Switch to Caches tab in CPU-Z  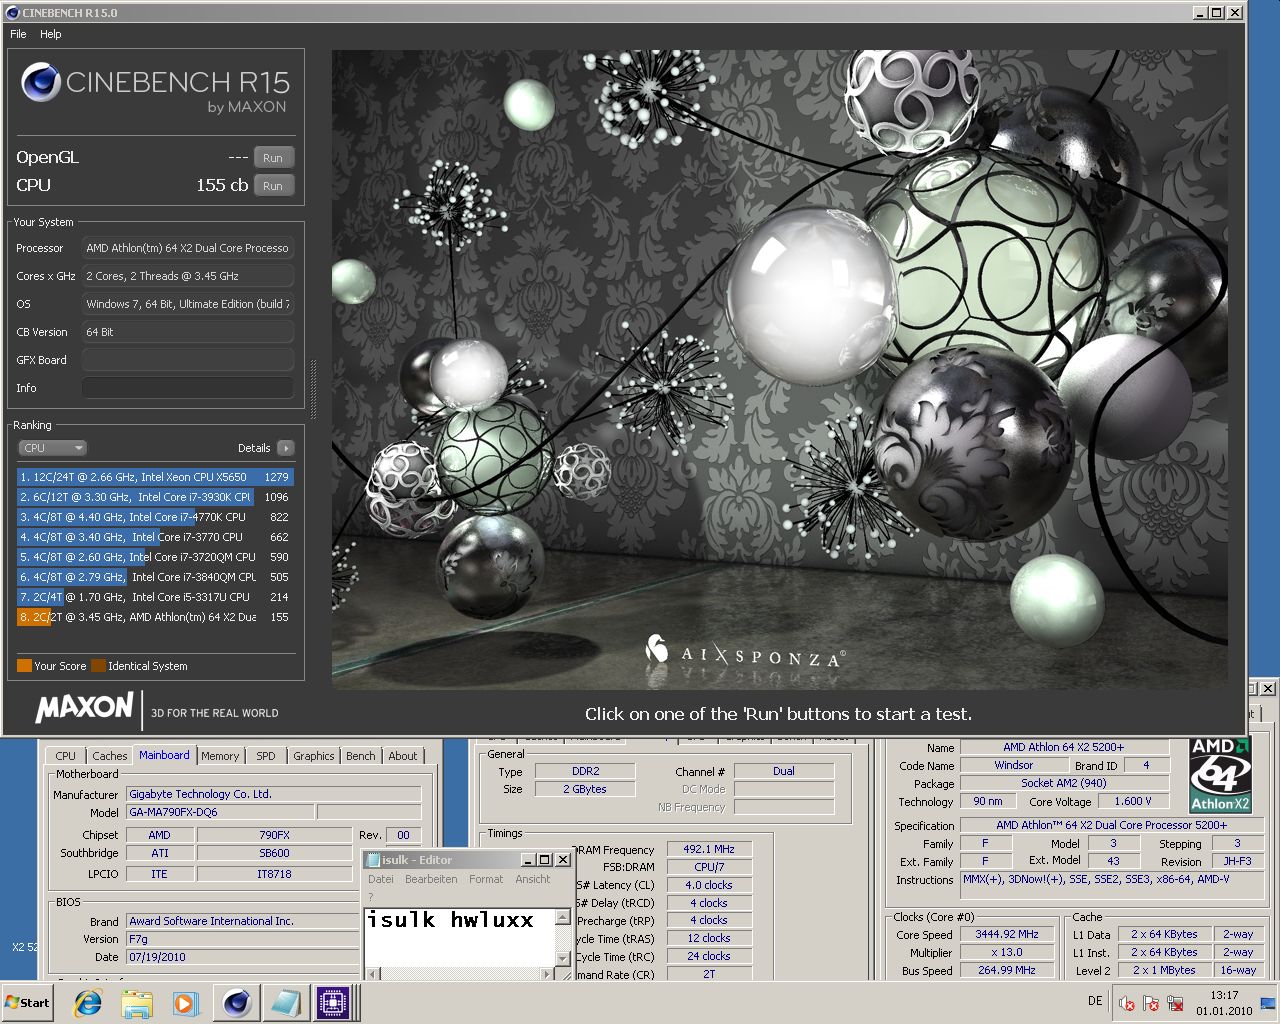click(110, 756)
